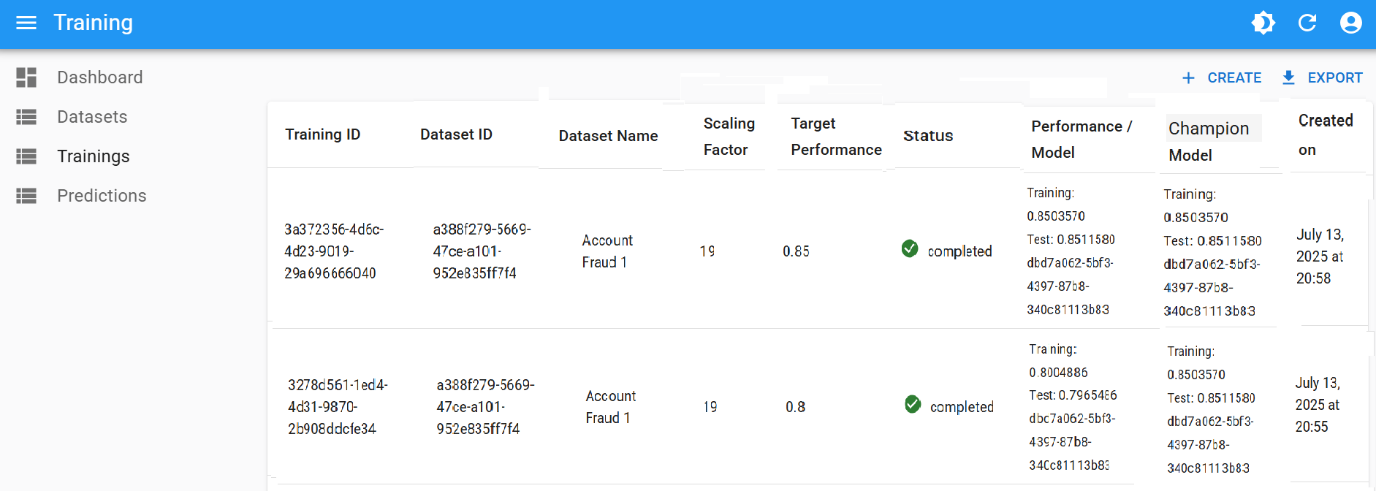Open training row 3278d561-1ed4

(x=337, y=407)
